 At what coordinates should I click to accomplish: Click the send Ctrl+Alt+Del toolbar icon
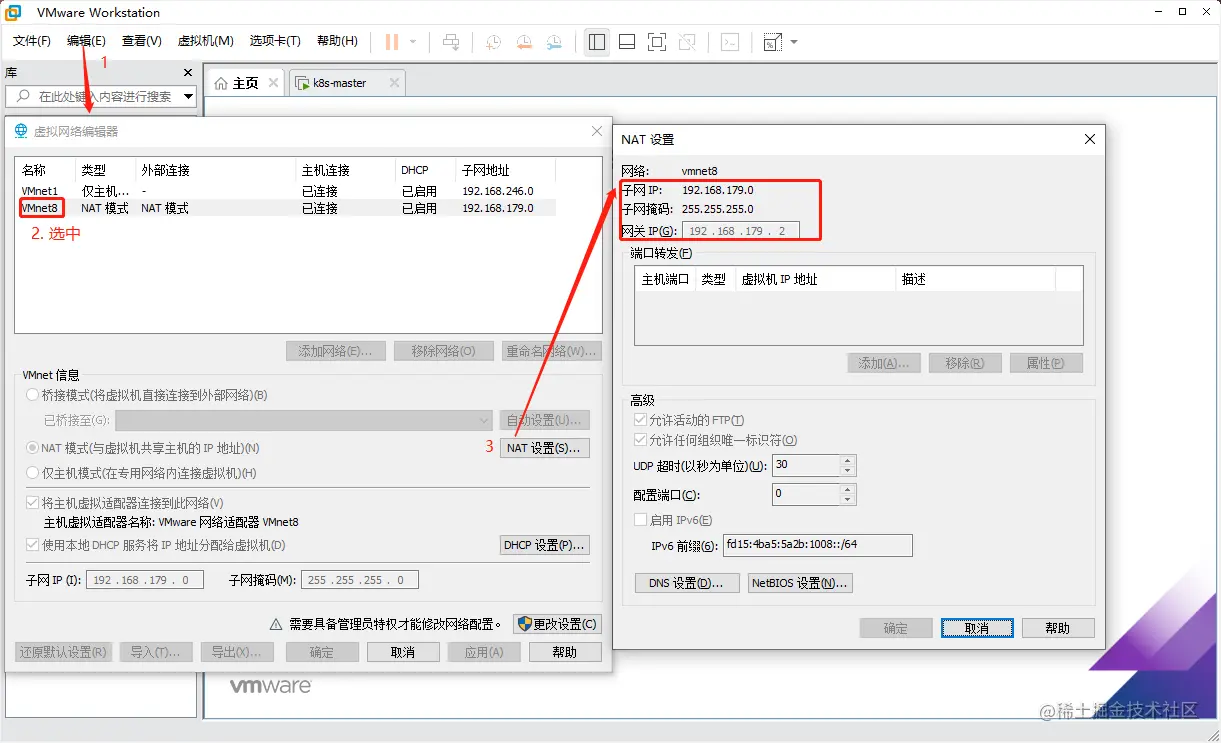pos(451,42)
